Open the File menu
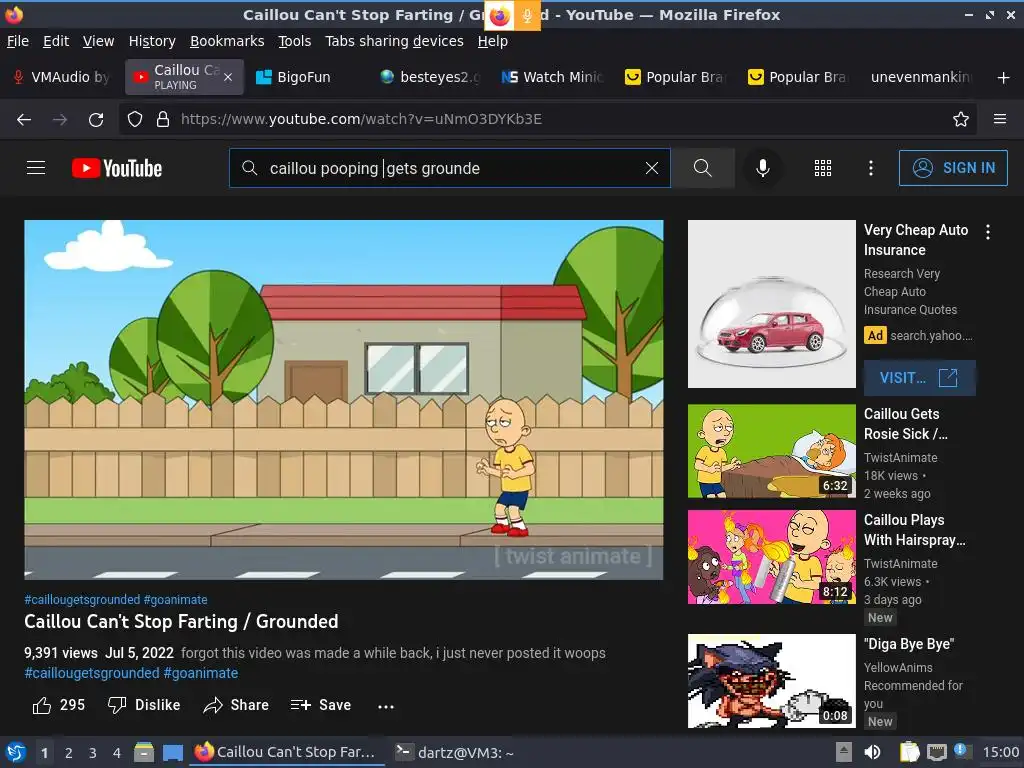Screen dimensions: 1024x768 click(x=18, y=41)
